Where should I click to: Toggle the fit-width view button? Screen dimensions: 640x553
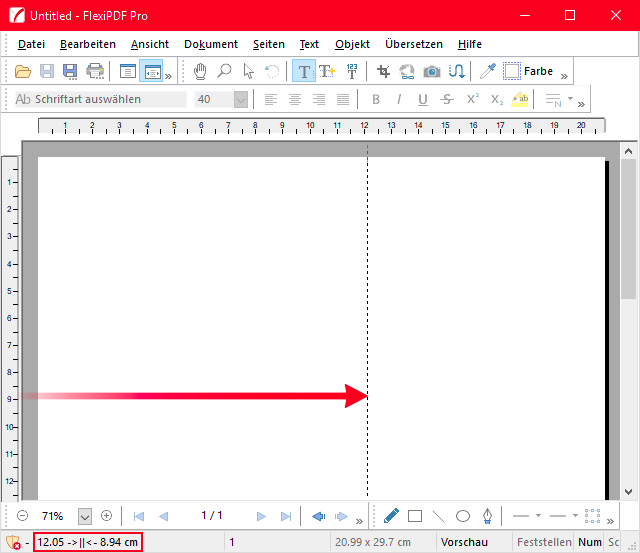pyautogui.click(x=151, y=71)
